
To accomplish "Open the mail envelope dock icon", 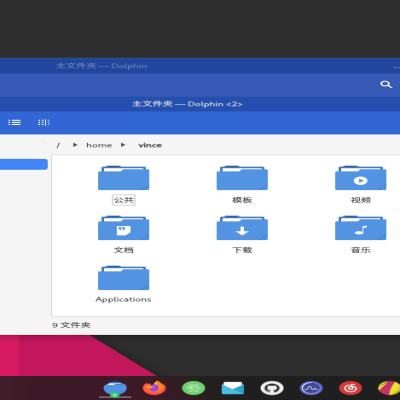I will tap(233, 388).
